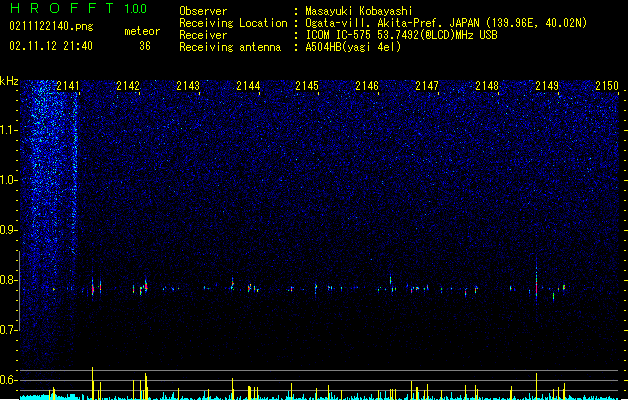Click the 0.9 frequency axis label
Viewport: 629px width, 400px height.
point(9,230)
